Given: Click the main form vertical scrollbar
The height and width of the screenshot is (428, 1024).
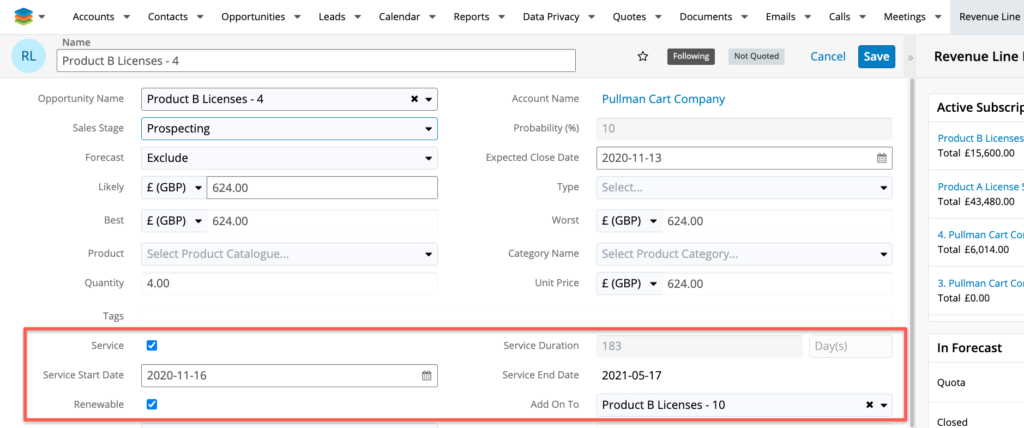Looking at the screenshot, I should (912, 252).
